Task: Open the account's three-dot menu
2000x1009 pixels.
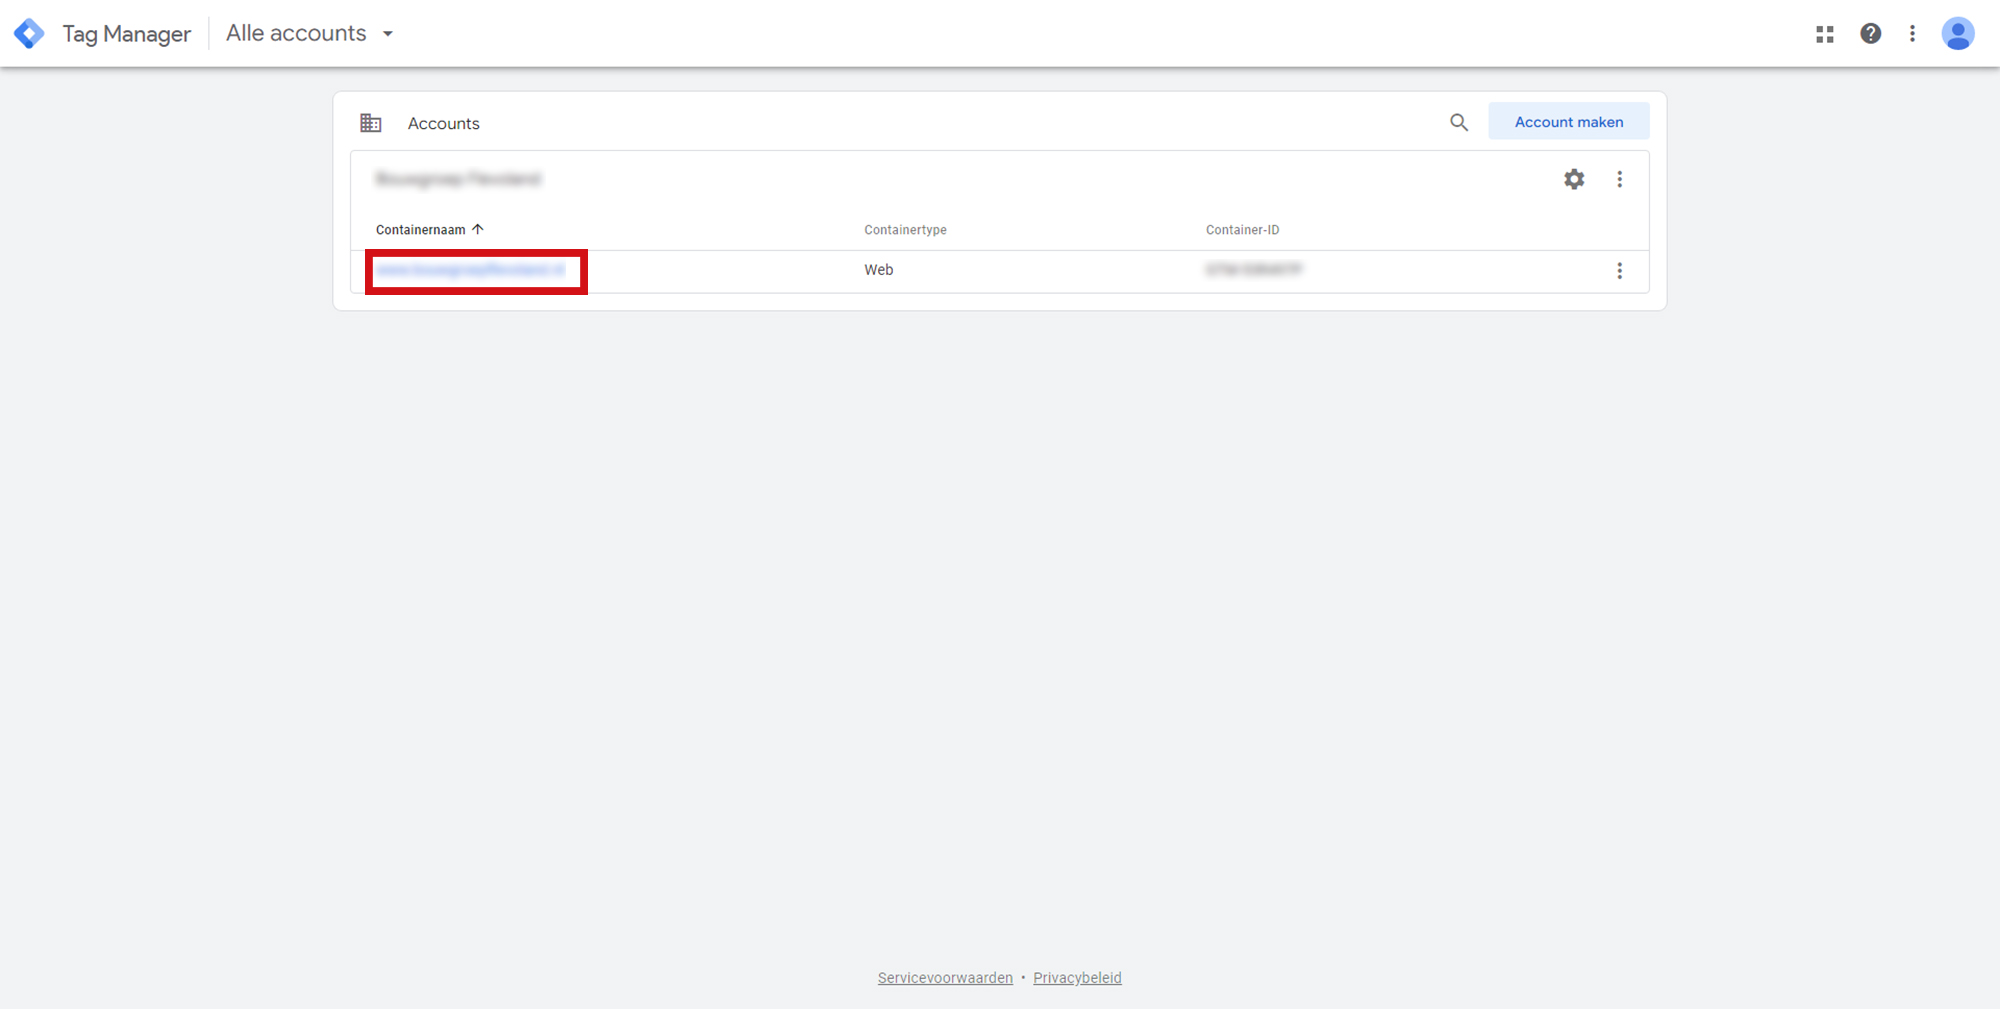Action: [x=1620, y=179]
